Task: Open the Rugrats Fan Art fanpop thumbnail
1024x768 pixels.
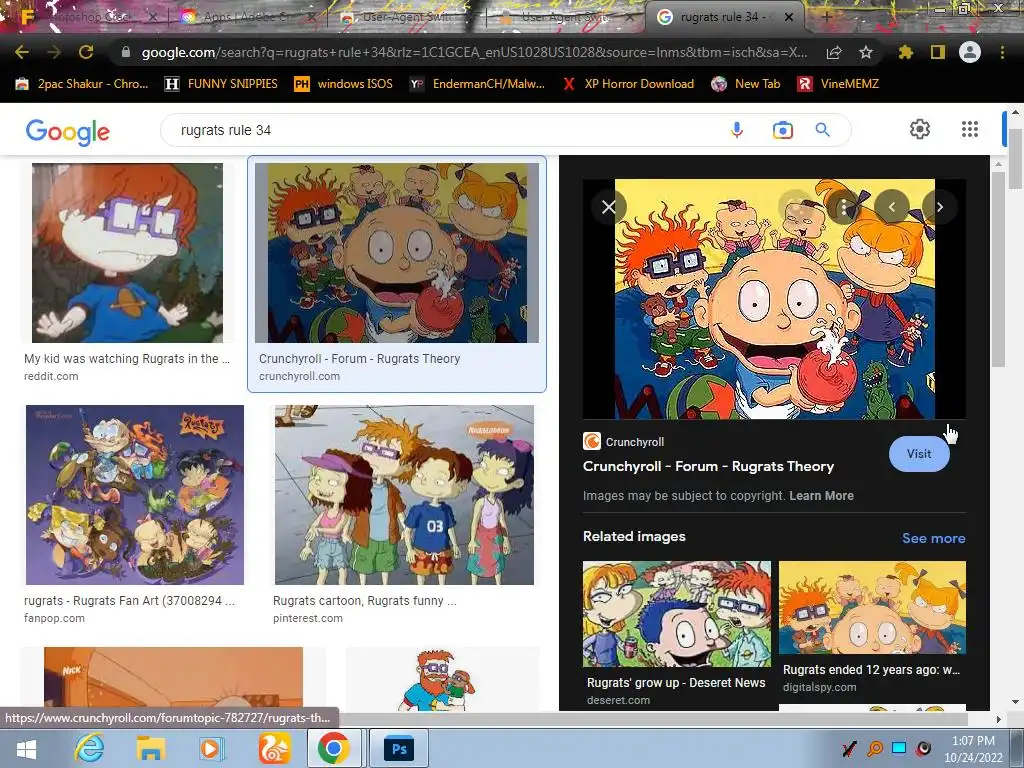Action: [135, 494]
